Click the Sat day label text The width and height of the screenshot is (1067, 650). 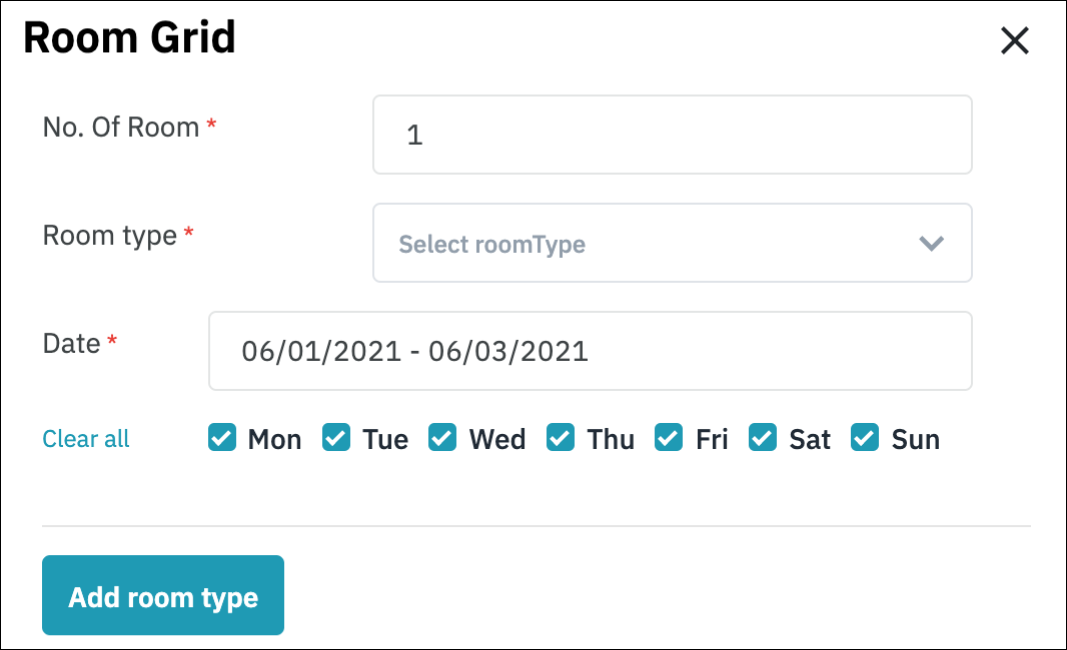tap(810, 440)
